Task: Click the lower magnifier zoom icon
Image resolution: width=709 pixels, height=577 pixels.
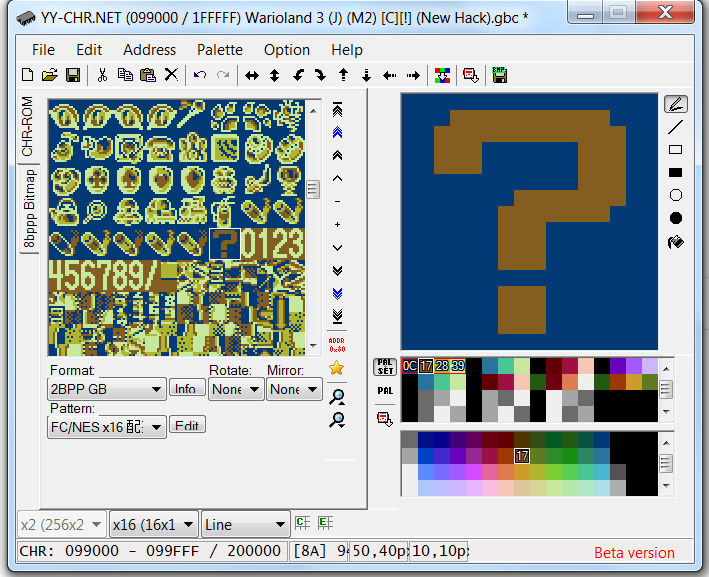Action: click(x=337, y=420)
